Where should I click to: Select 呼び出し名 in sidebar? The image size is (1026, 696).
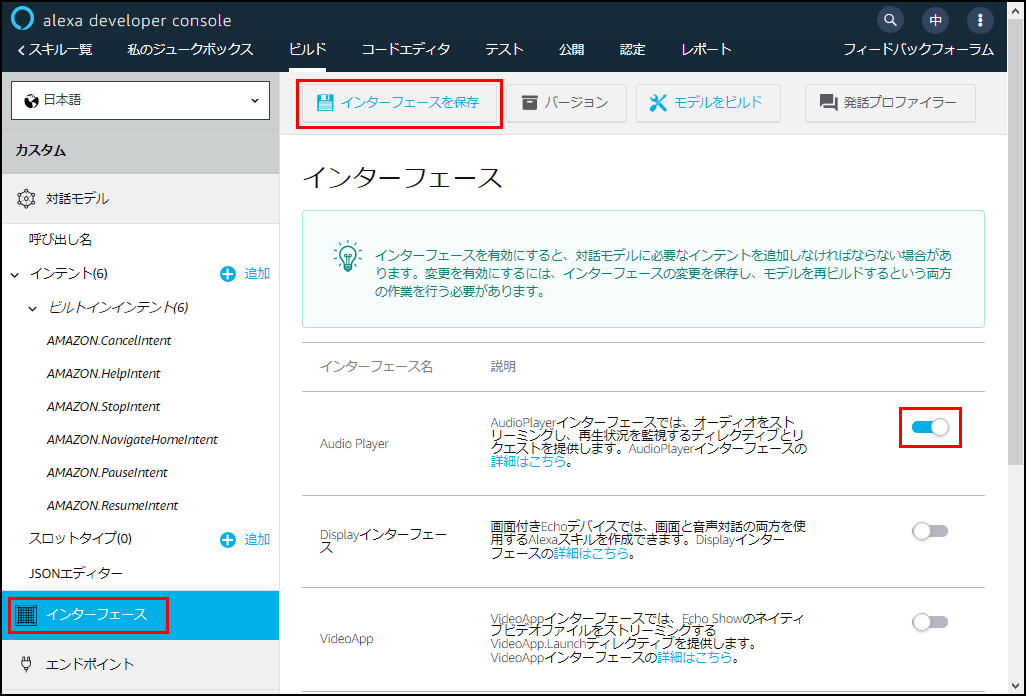pyautogui.click(x=60, y=240)
